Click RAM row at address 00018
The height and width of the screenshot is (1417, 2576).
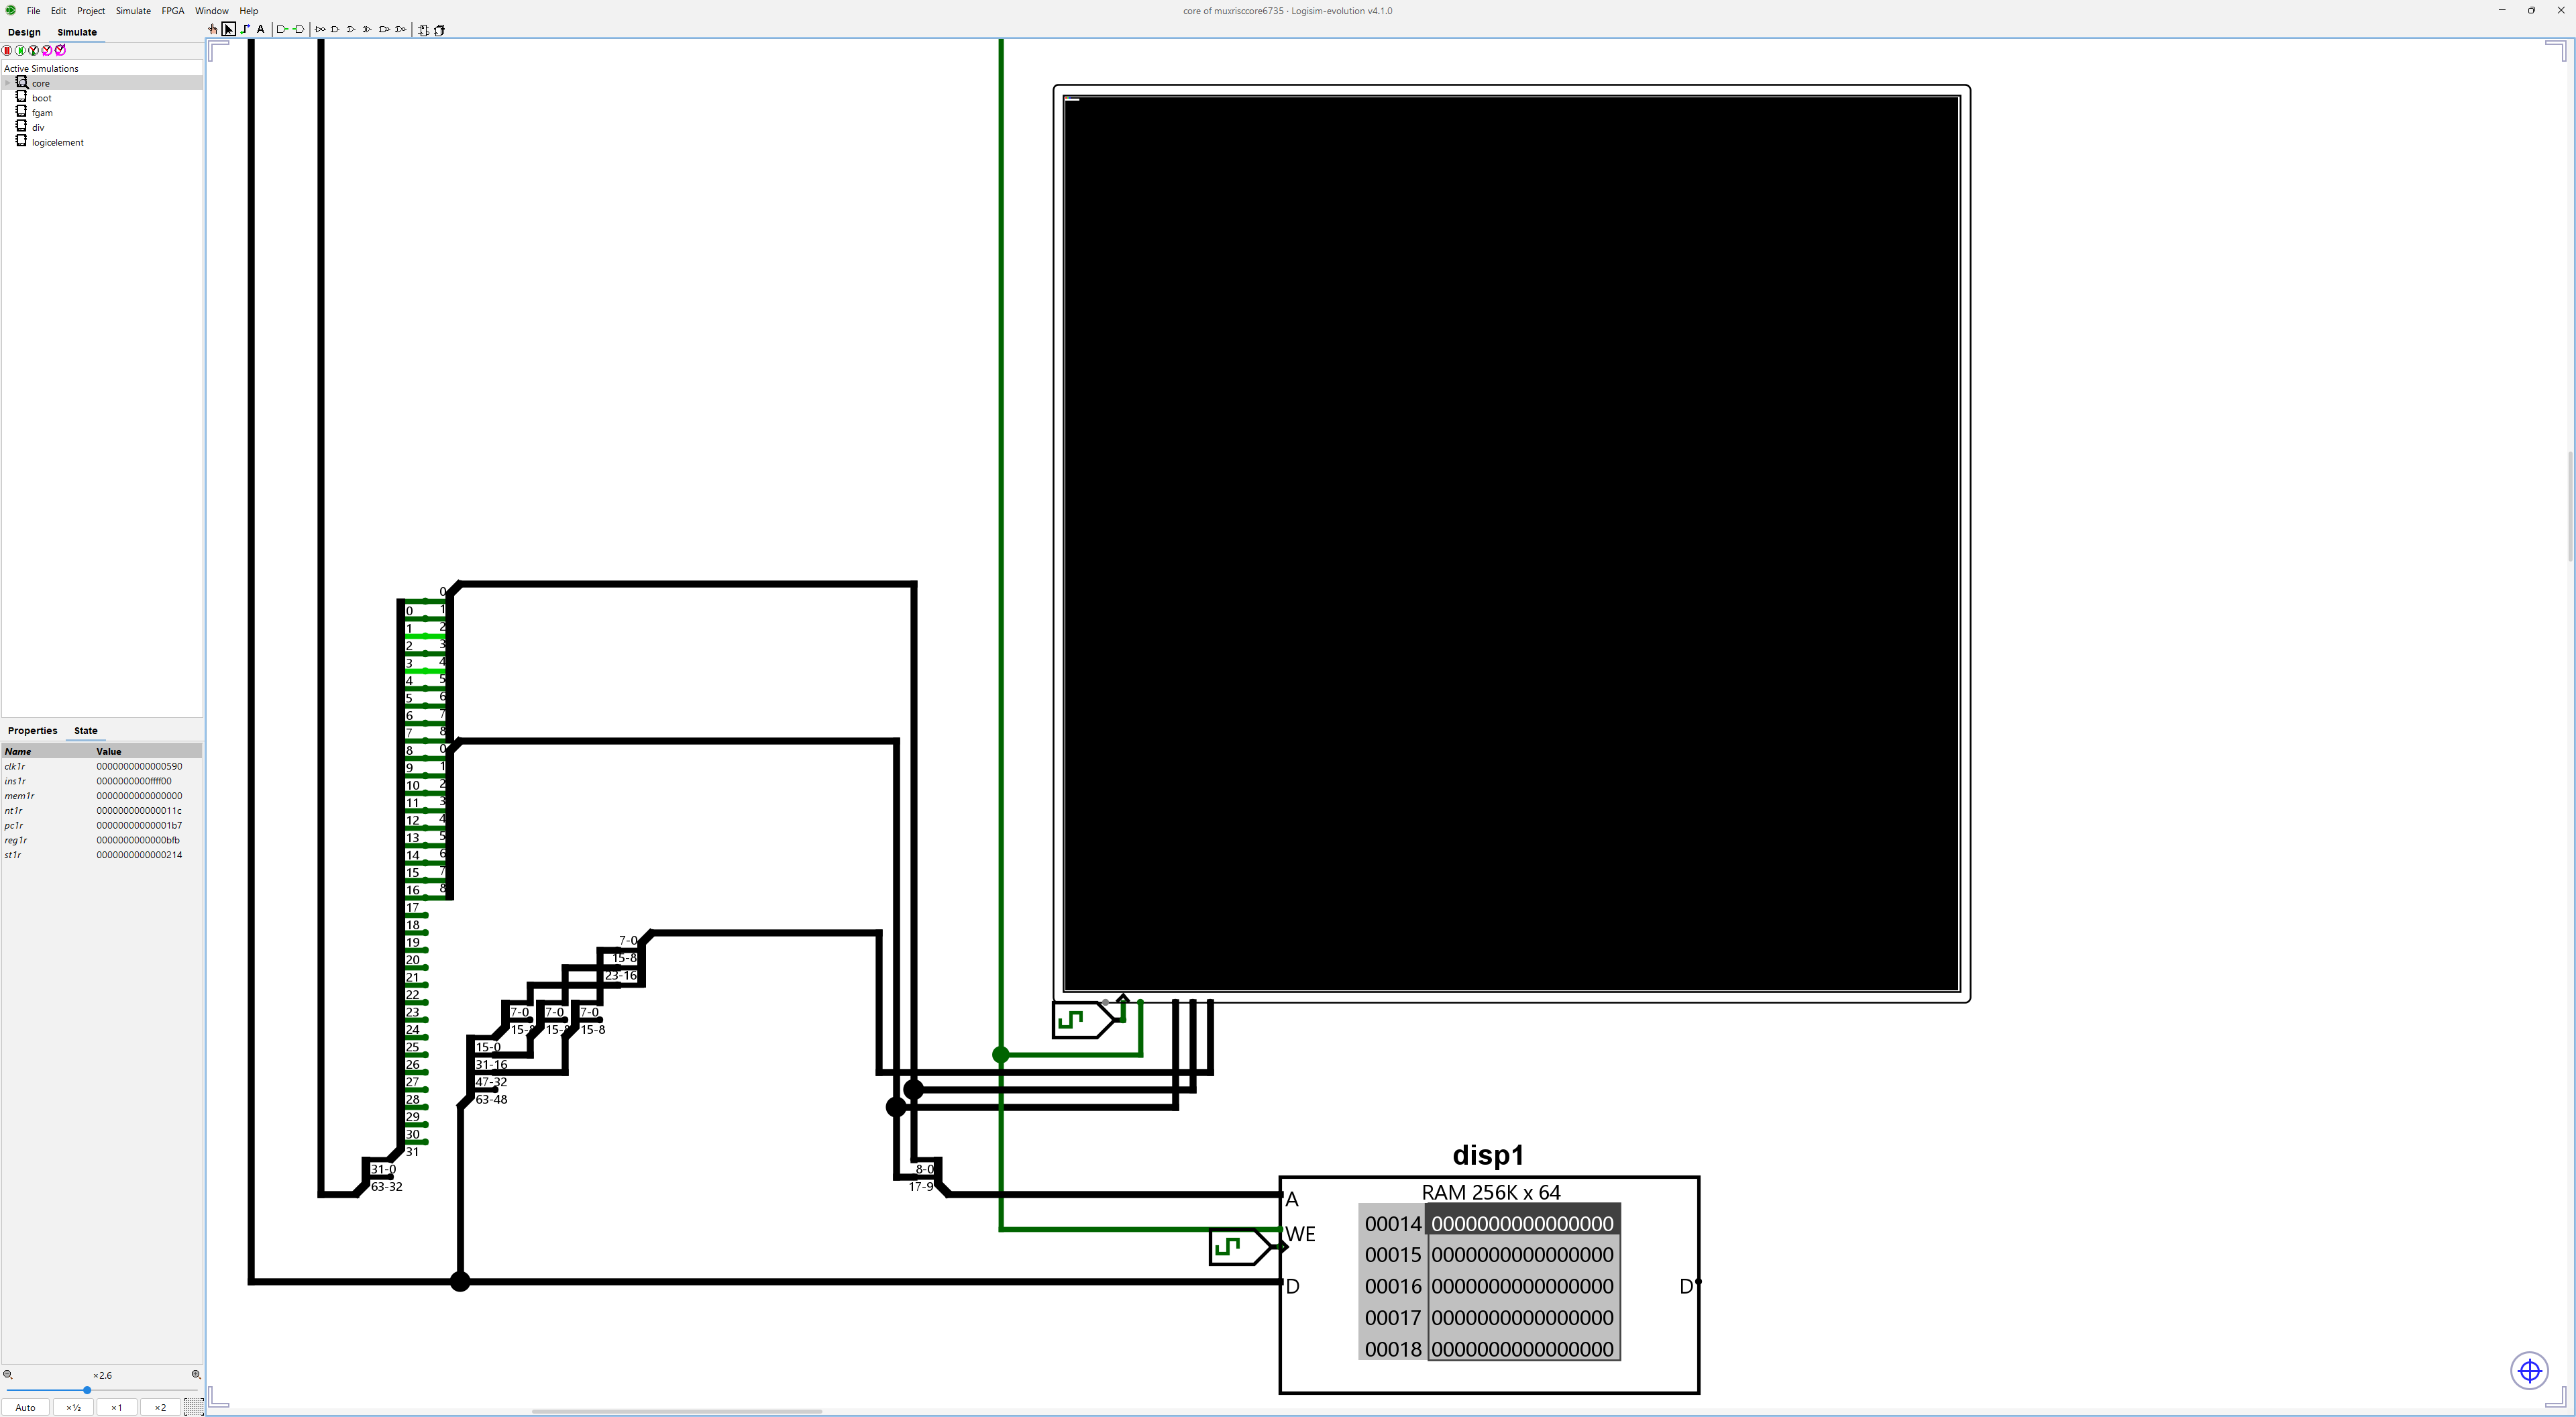[x=1489, y=1349]
